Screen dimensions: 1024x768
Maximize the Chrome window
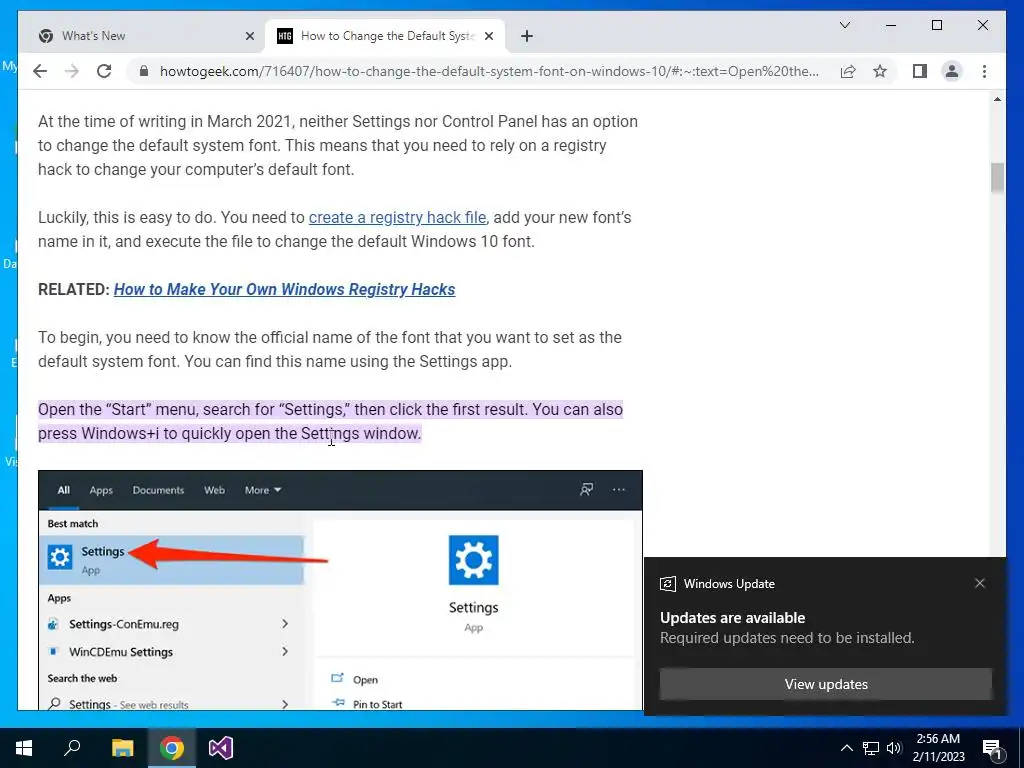pyautogui.click(x=936, y=25)
